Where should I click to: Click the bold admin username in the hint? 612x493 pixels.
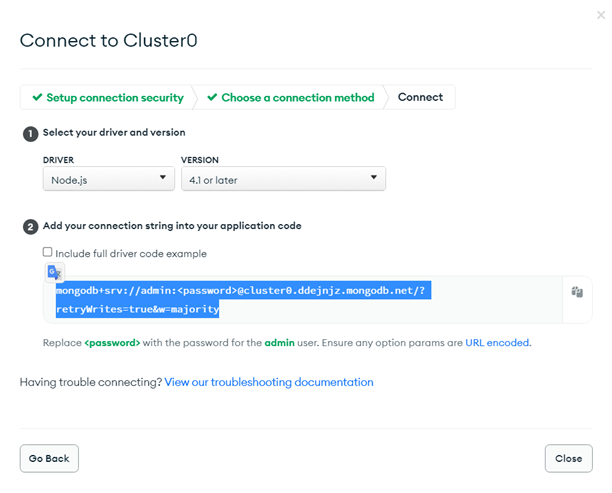[278, 343]
